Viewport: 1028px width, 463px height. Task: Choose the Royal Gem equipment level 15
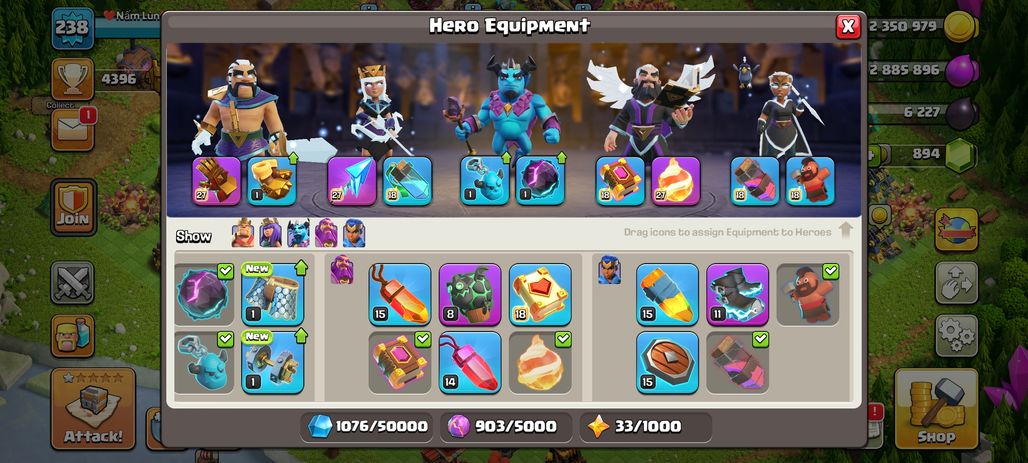[x=667, y=294]
